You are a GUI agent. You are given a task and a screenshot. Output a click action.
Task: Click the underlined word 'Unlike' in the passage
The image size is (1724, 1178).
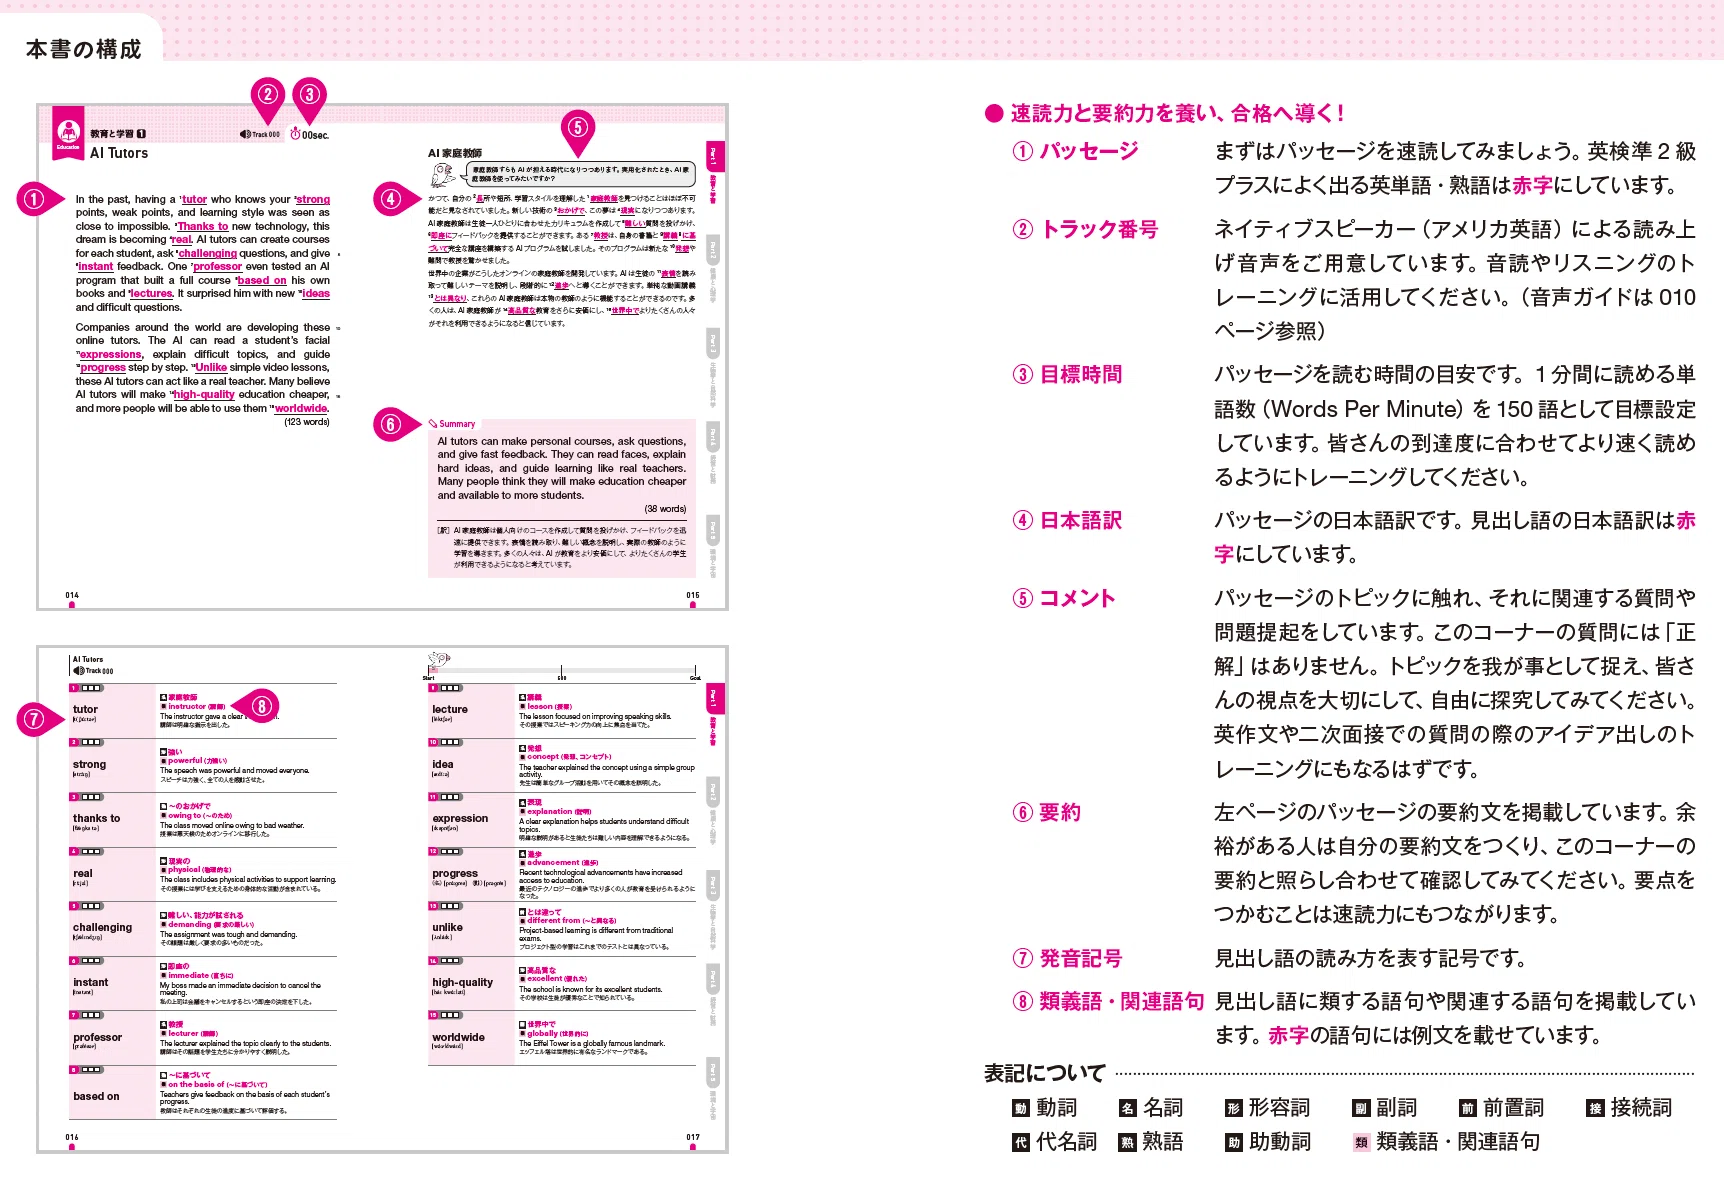tap(211, 368)
